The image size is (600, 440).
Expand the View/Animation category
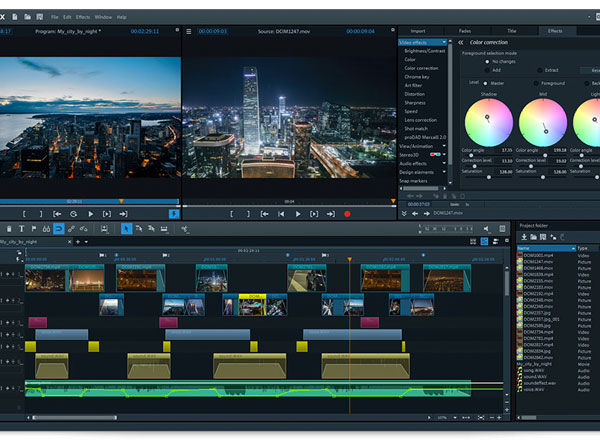[x=444, y=146]
